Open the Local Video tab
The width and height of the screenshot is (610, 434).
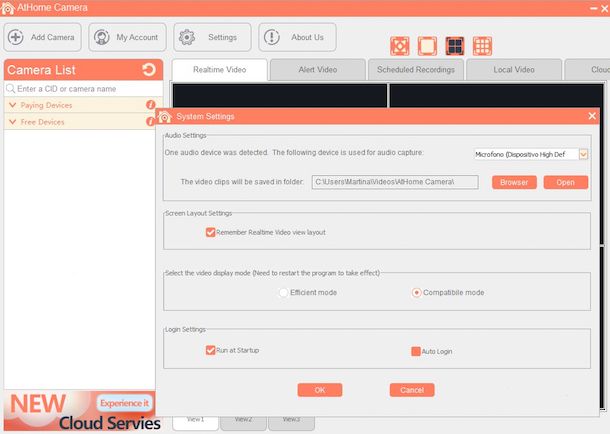coord(514,70)
